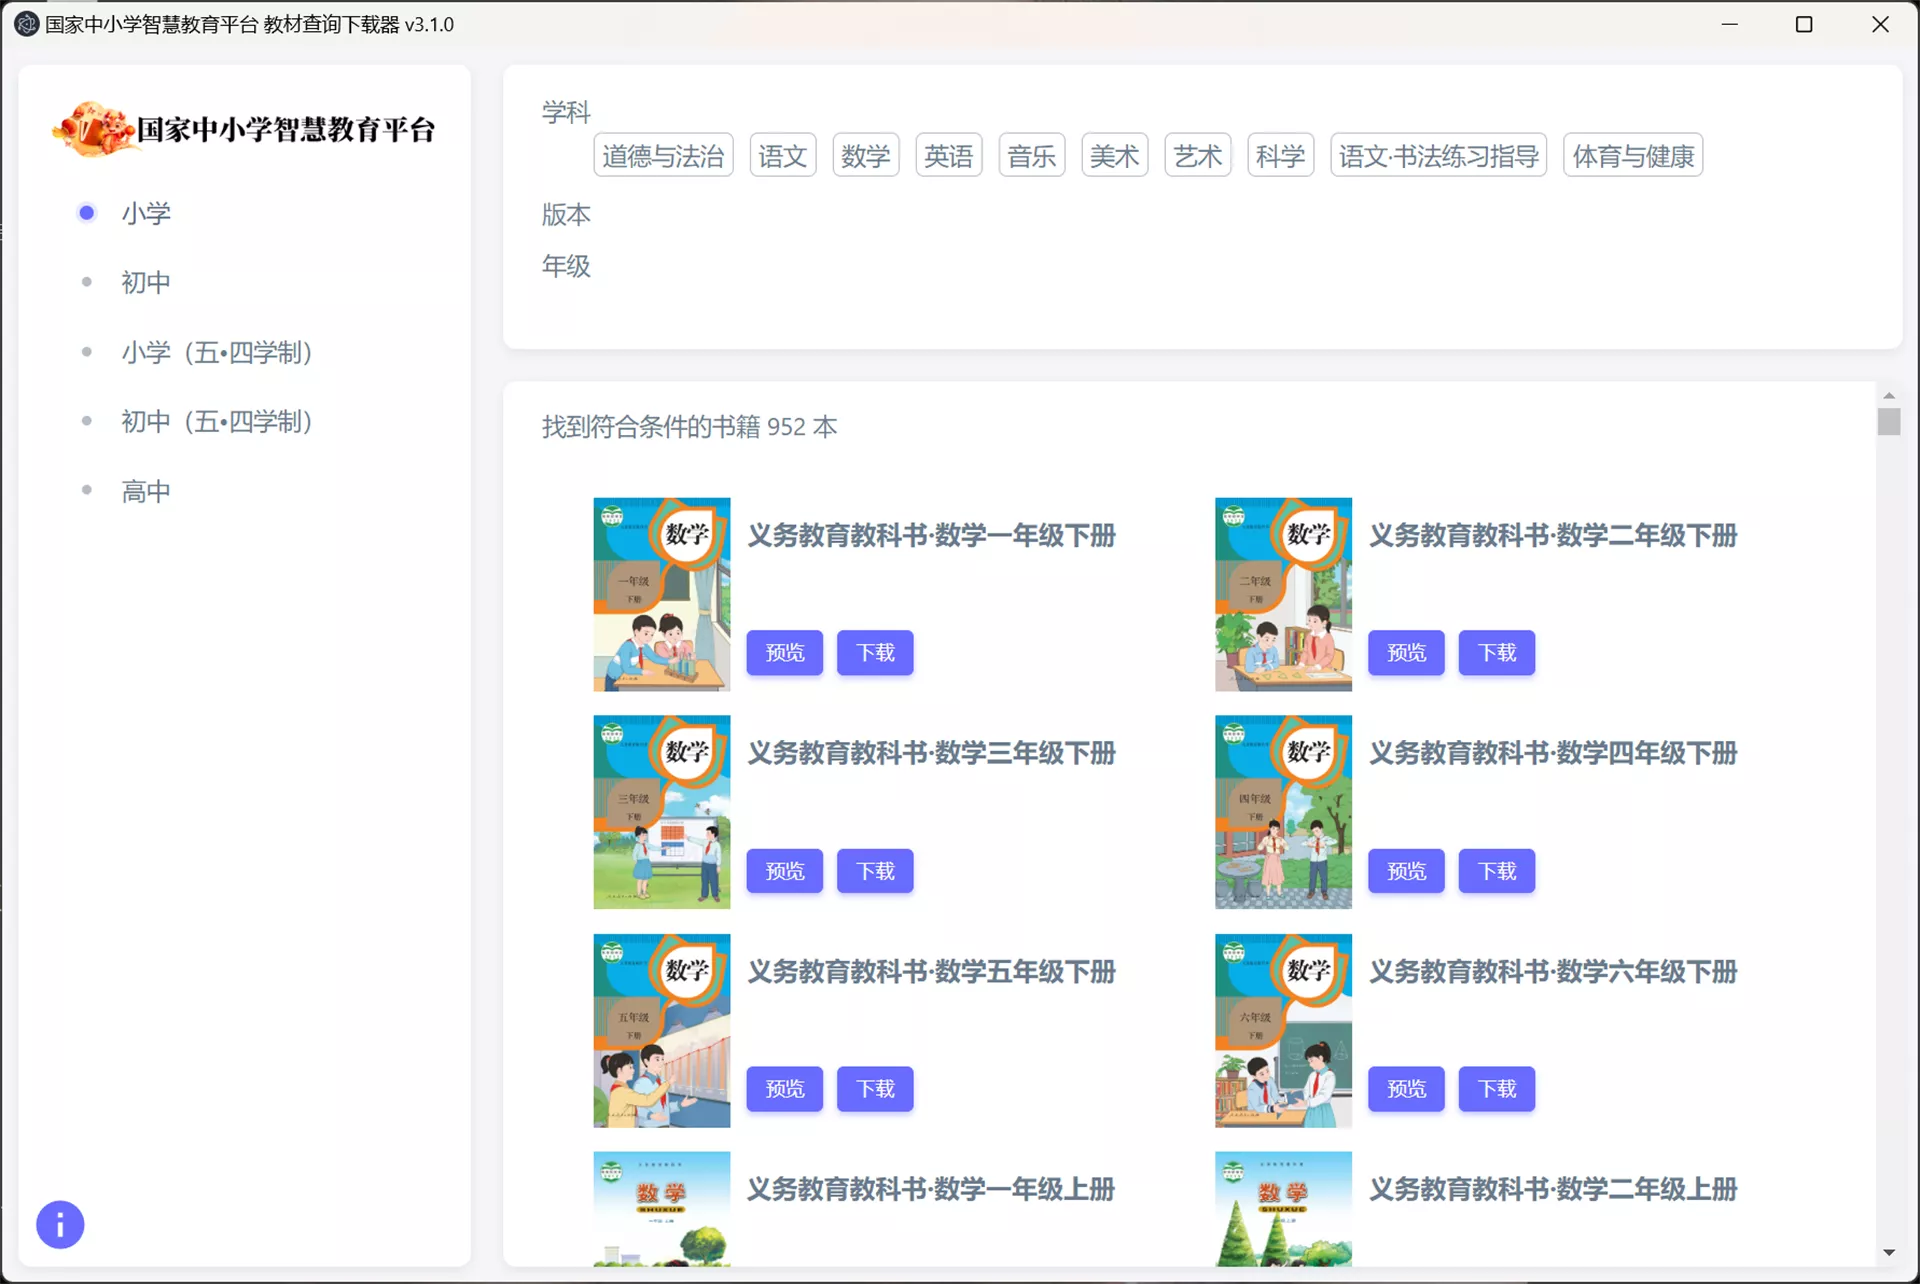This screenshot has width=1920, height=1284.
Task: Preview 数学五年级下册 textbook
Action: [x=784, y=1089]
